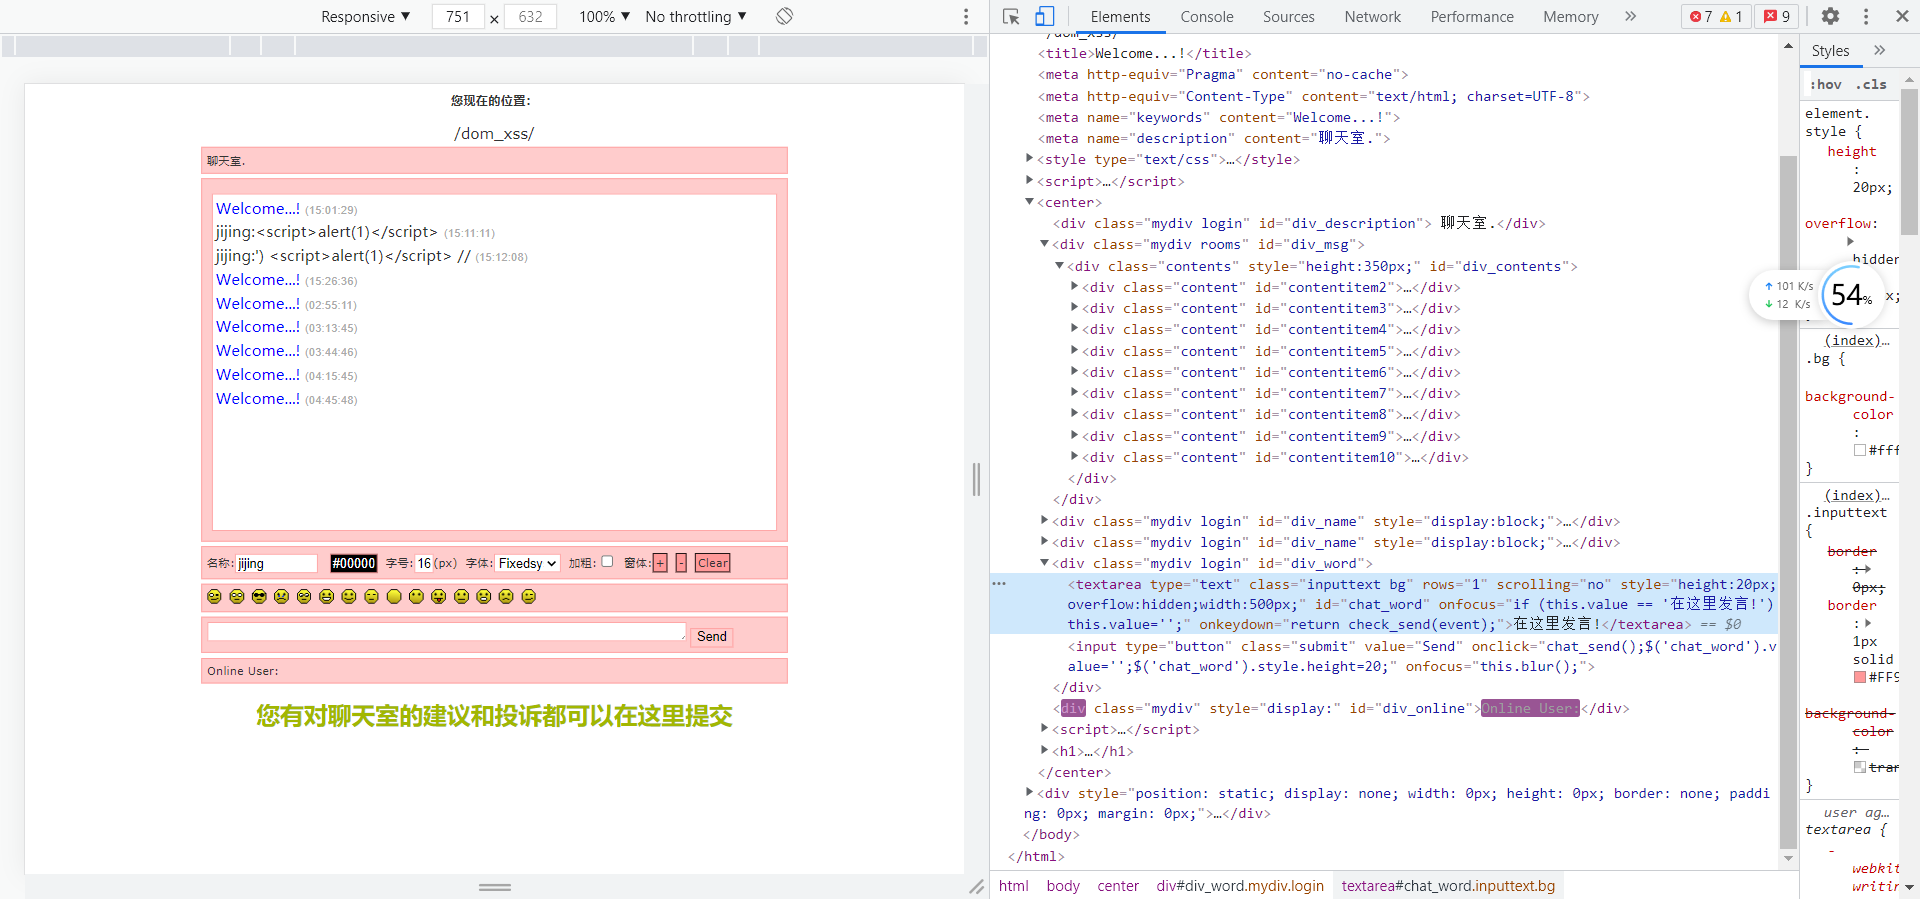Insert the sad frowning emoticon
This screenshot has width=1920, height=899.
pos(506,597)
